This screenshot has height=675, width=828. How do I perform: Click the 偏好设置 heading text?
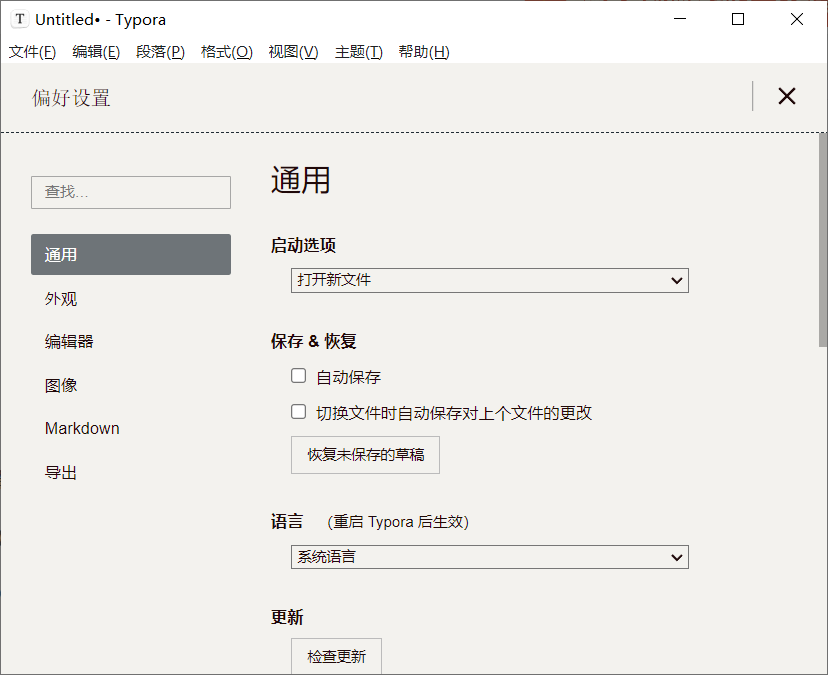71,98
